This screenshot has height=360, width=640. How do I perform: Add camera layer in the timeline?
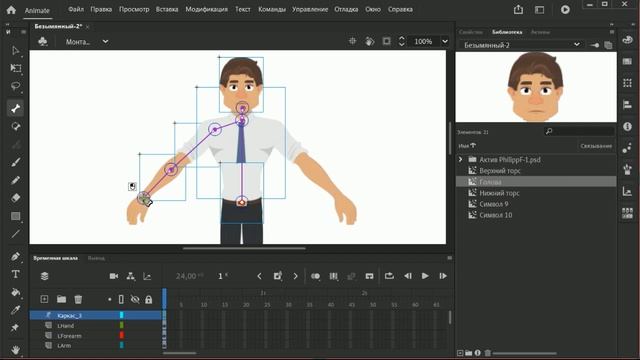coord(114,276)
